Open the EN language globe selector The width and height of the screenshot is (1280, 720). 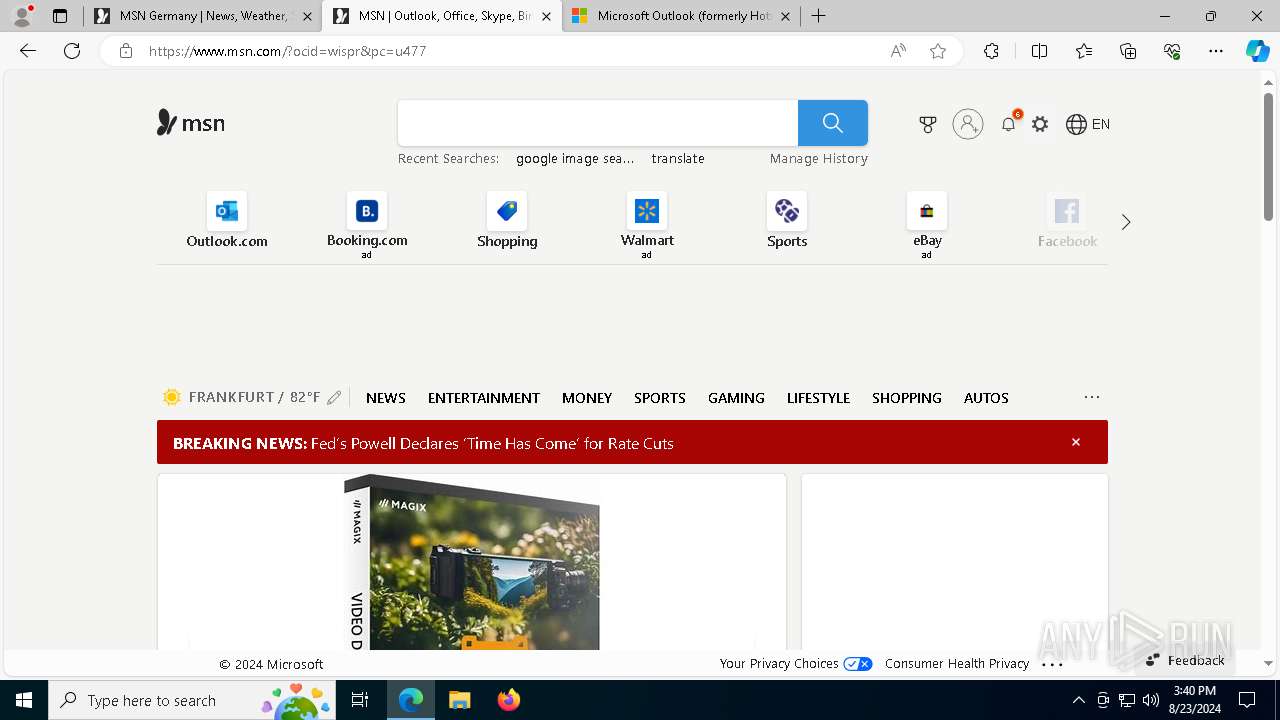(1088, 124)
